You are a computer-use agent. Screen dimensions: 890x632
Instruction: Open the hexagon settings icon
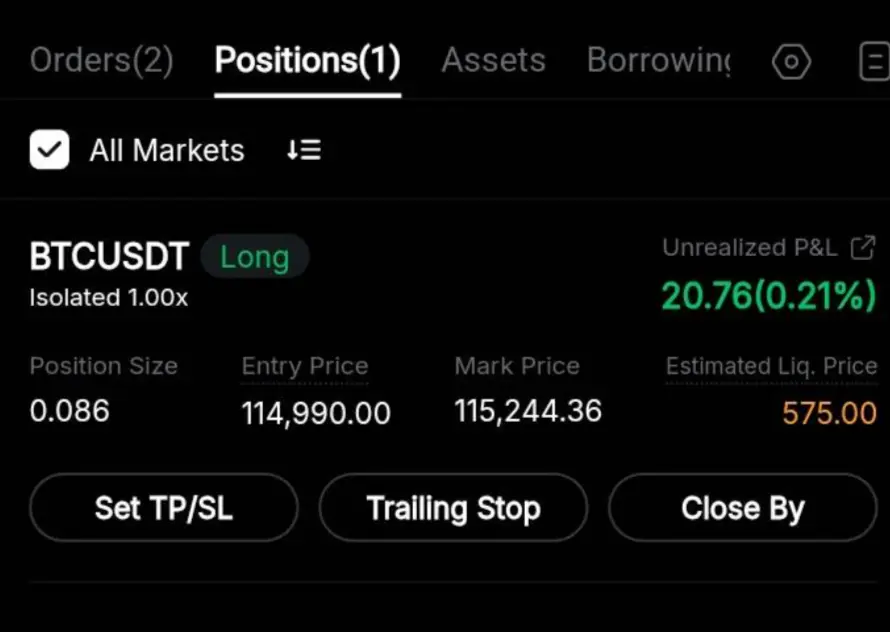(791, 61)
